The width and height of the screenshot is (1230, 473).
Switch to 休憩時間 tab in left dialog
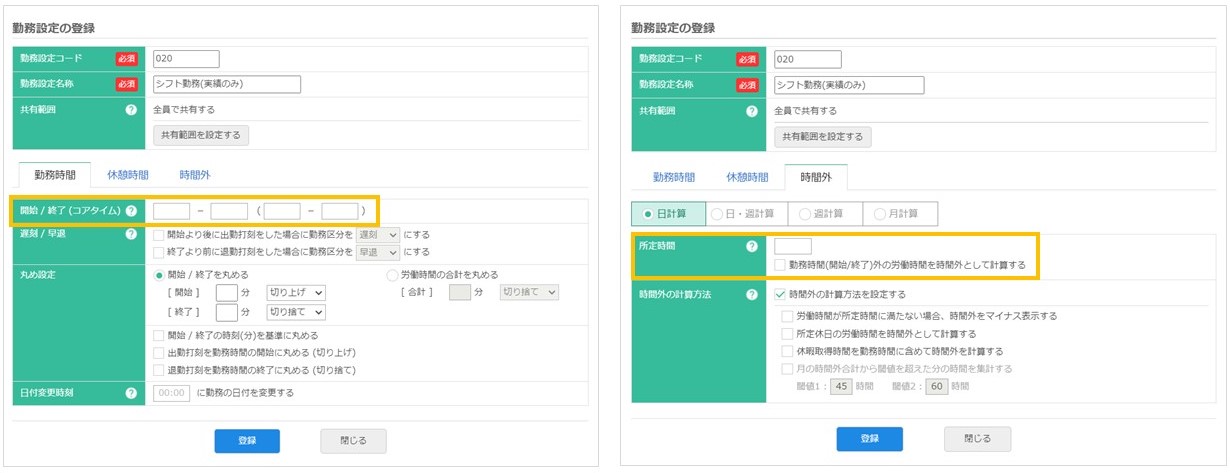click(128, 174)
